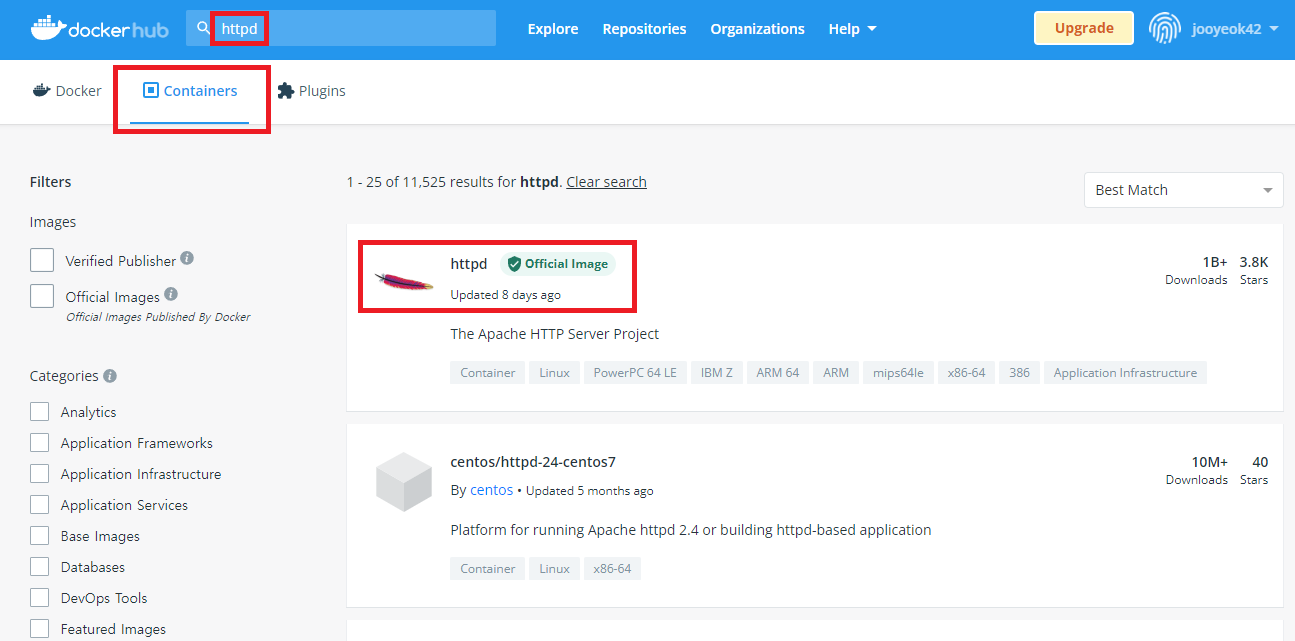Check the Analytics category
This screenshot has width=1295, height=641.
point(39,412)
